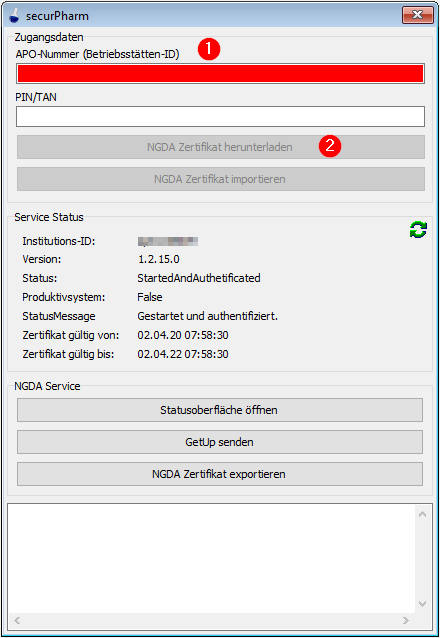Click the PIN/TAN input field
This screenshot has width=440, height=638.
click(220, 117)
